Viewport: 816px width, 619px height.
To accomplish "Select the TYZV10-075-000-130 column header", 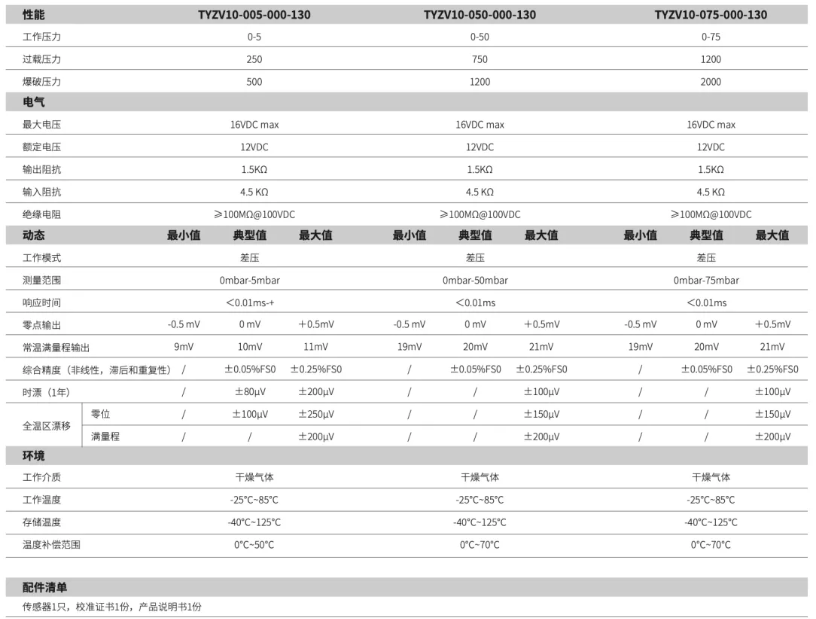I will click(x=710, y=15).
